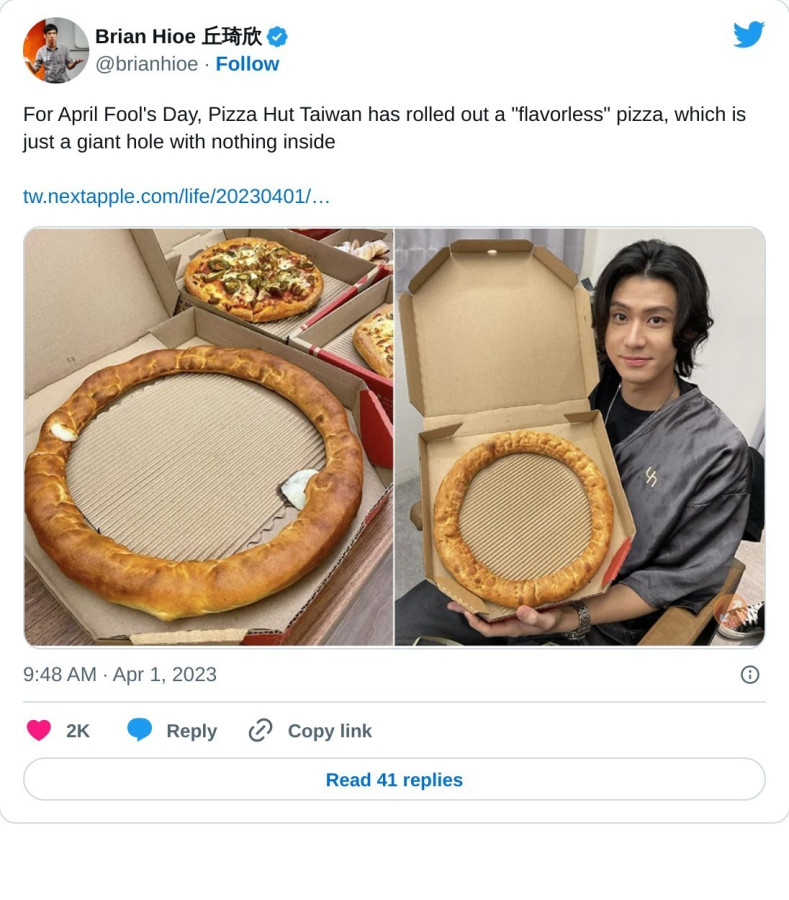Open the tweet timestamp 9:48 AM link
This screenshot has height=900, width=789.
(120, 674)
